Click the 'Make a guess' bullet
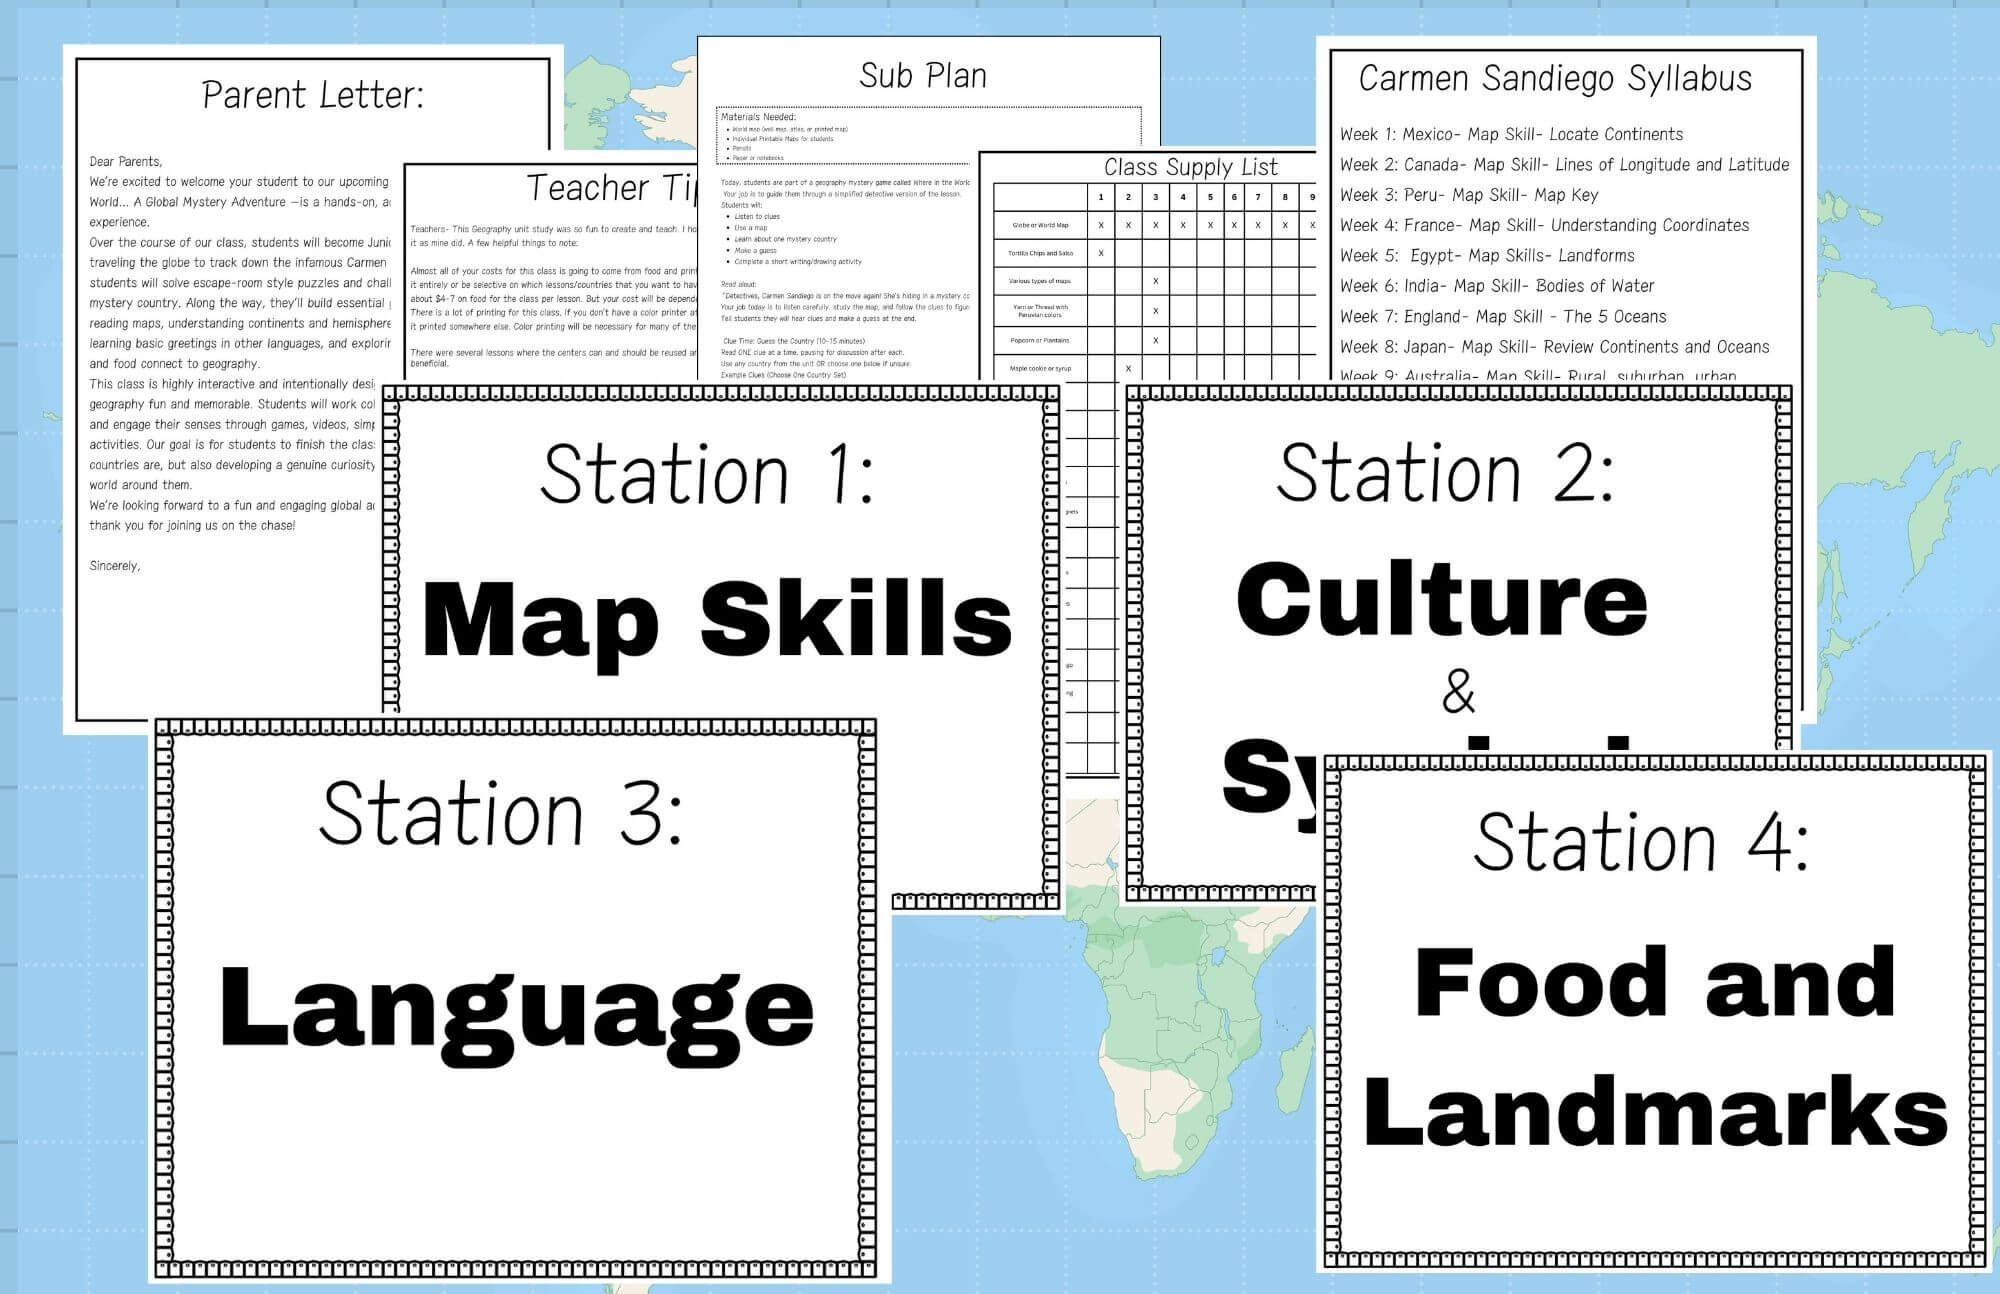Screen dimensions: 2000x1294 [x=755, y=251]
